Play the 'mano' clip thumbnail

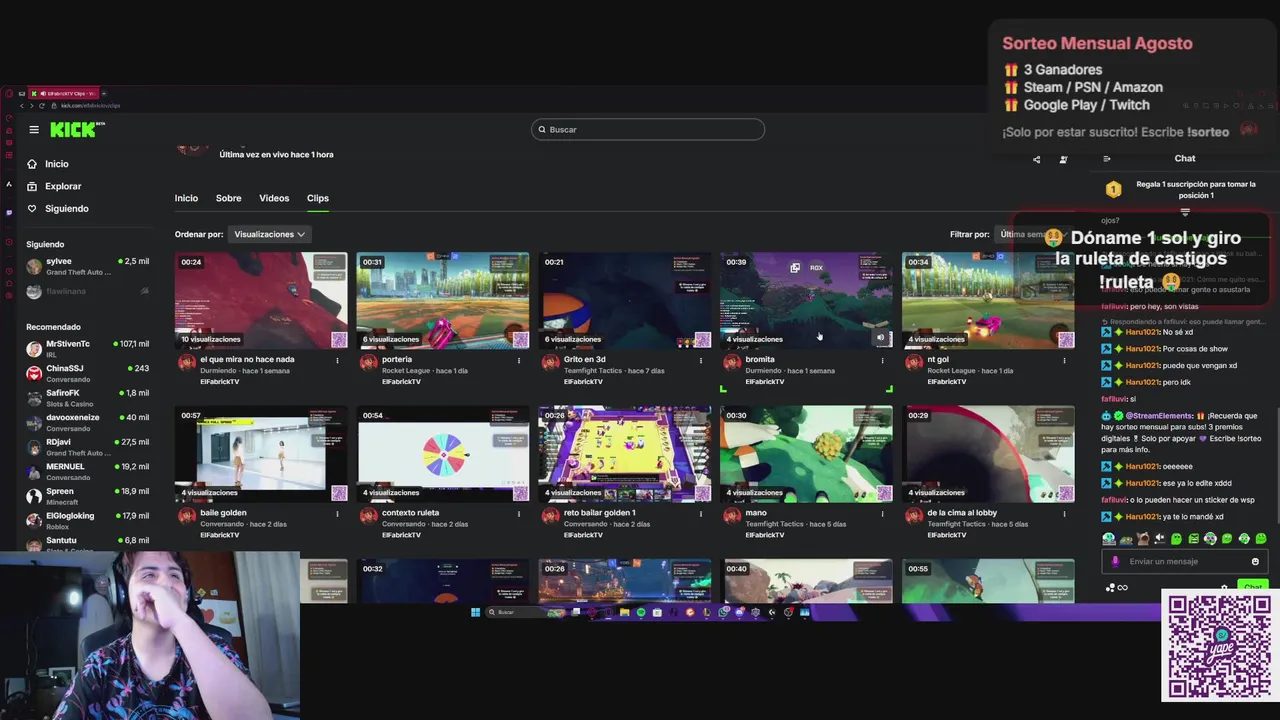806,454
